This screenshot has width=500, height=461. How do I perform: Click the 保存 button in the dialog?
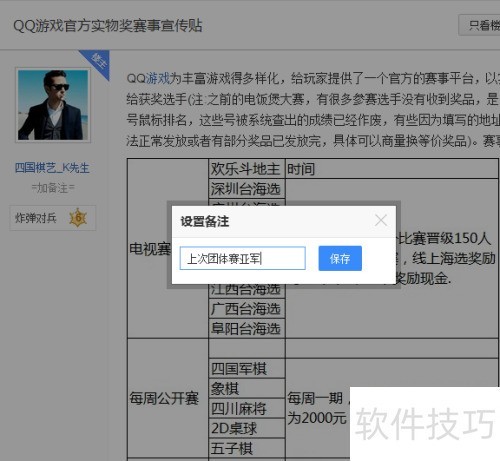pyautogui.click(x=340, y=258)
